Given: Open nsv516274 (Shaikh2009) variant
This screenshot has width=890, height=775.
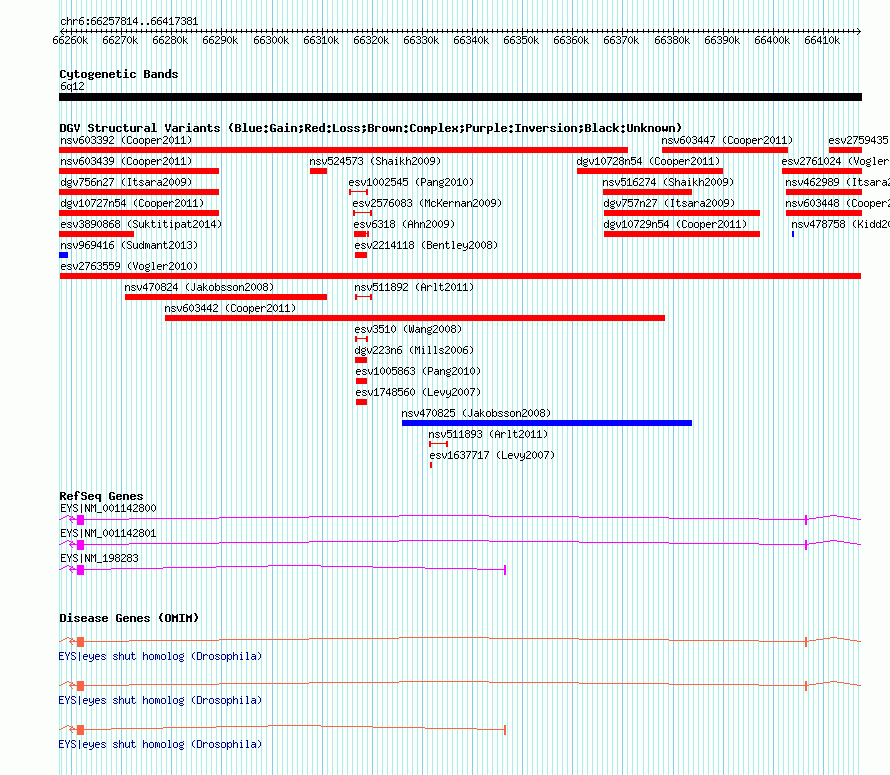Looking at the screenshot, I should 668,182.
